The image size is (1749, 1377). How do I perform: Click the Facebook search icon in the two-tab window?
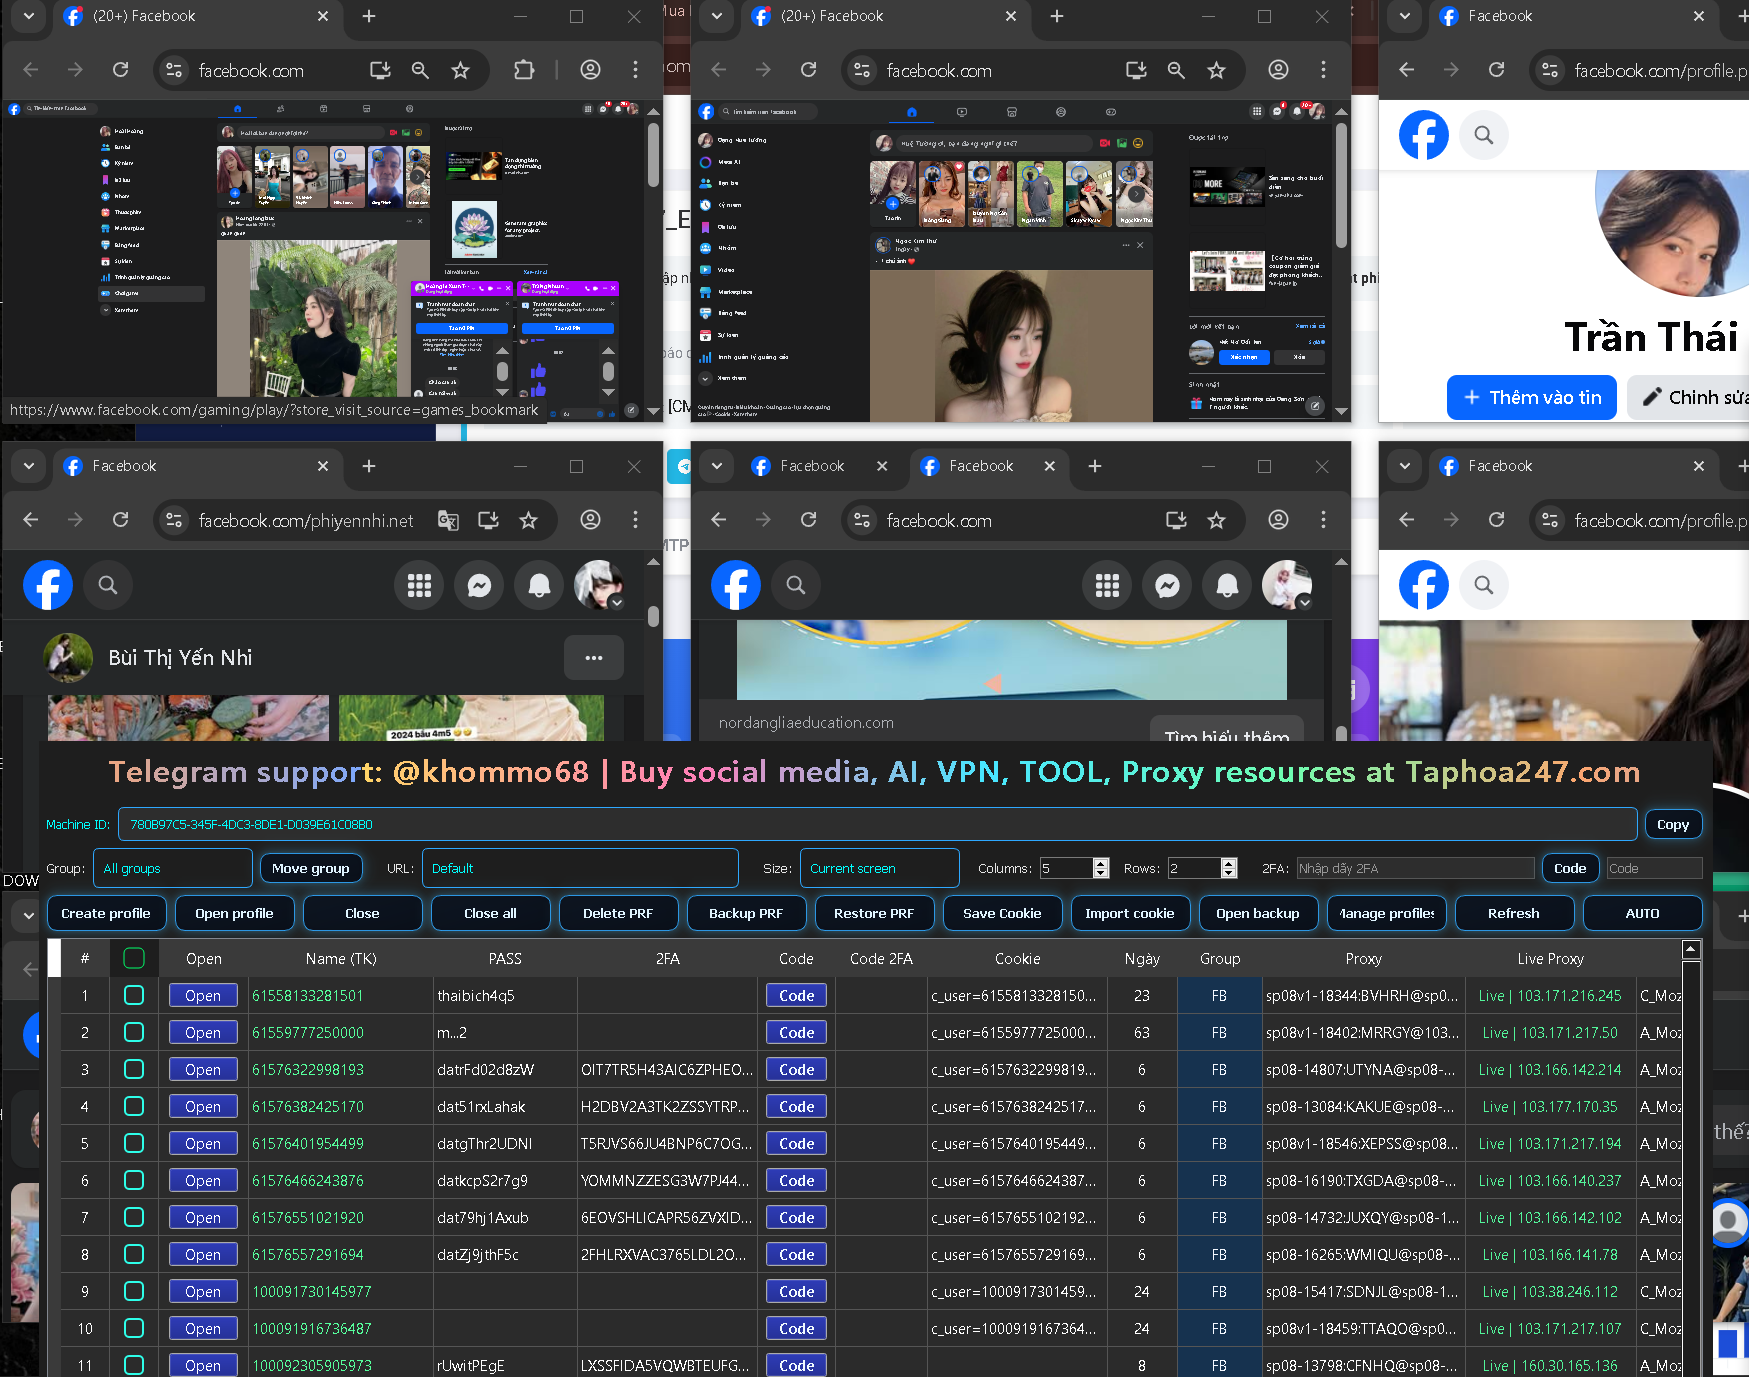pos(796,586)
